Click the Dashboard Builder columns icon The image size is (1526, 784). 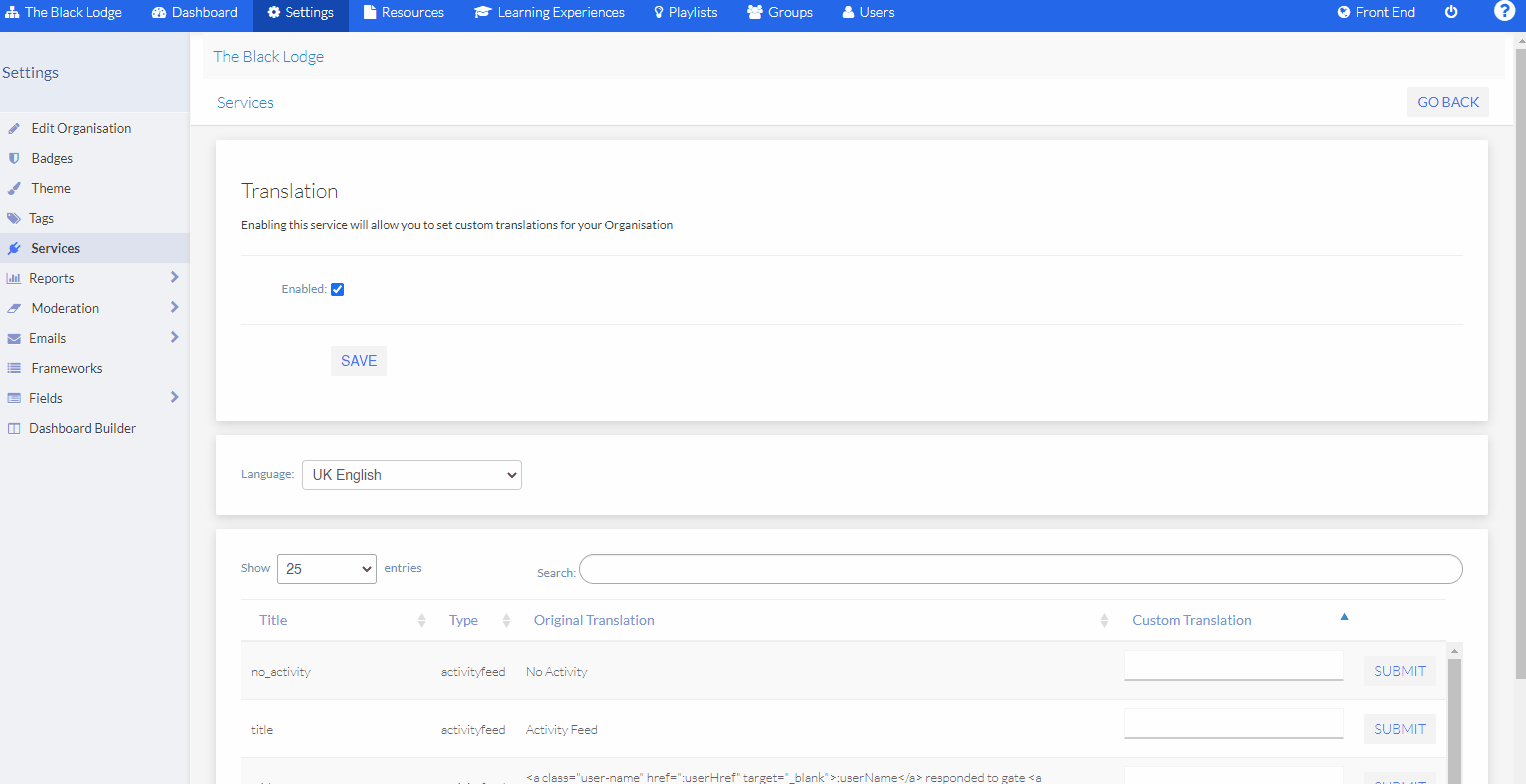click(14, 428)
